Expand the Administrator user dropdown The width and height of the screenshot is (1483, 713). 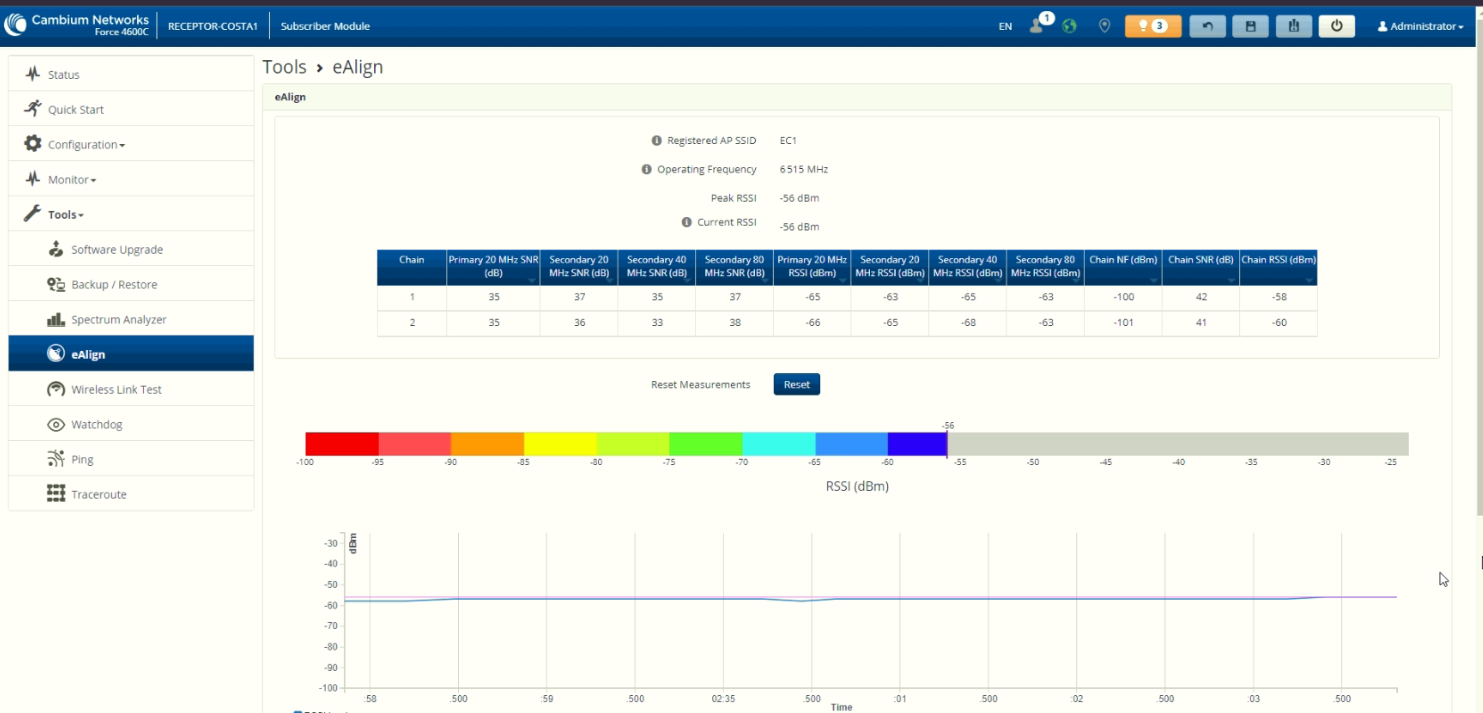point(1420,26)
